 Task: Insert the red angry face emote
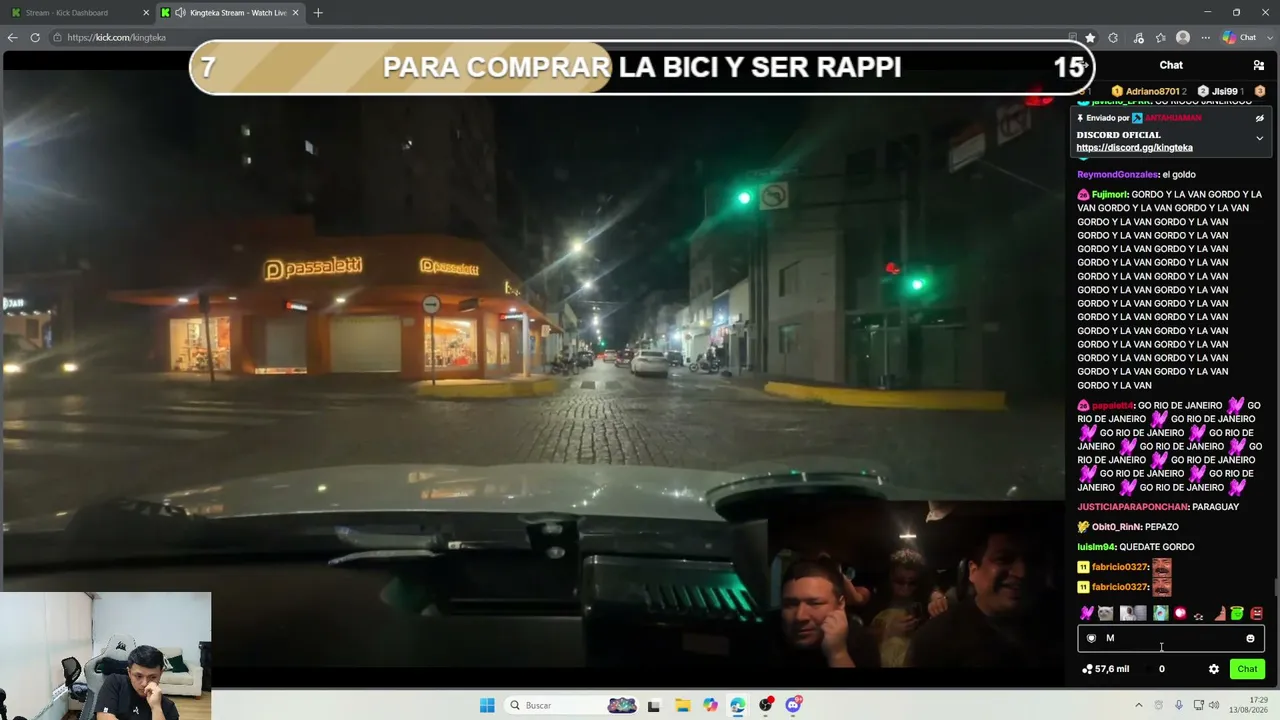[1257, 613]
